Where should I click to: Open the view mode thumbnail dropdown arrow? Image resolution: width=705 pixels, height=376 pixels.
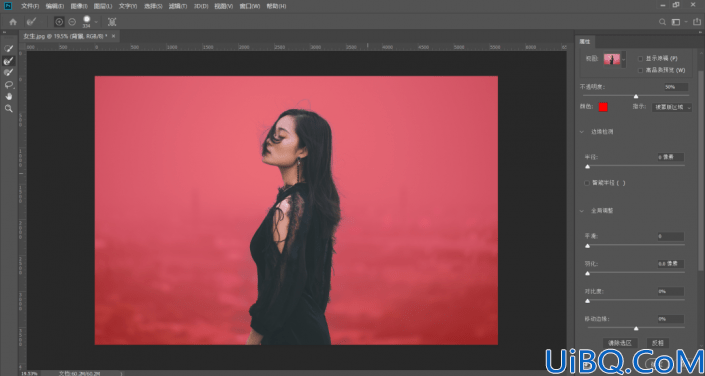click(624, 59)
